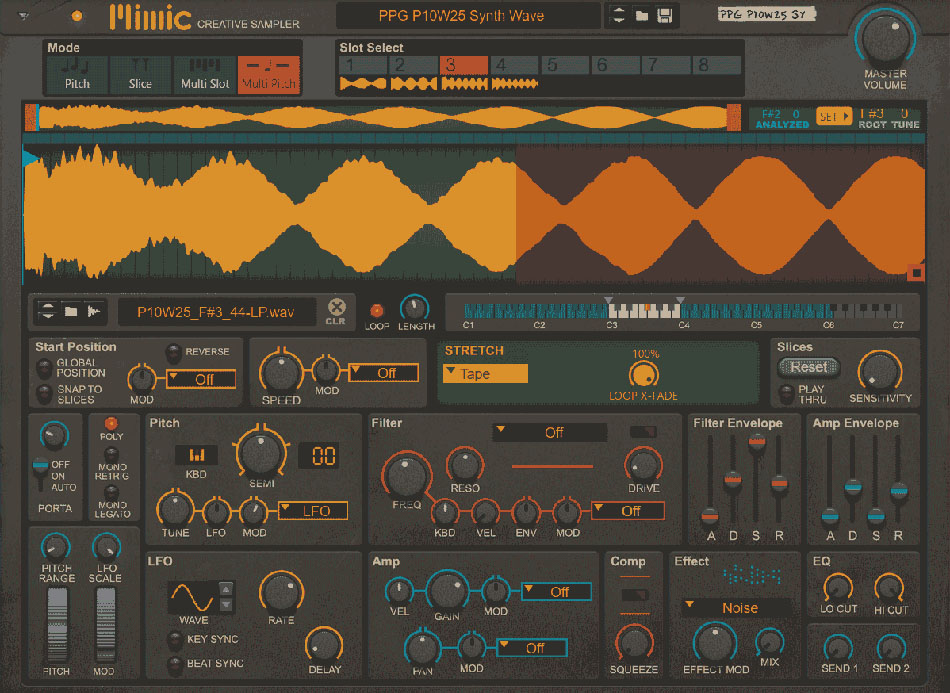This screenshot has width=950, height=693.
Task: Toggle the REVERSE button
Action: click(x=173, y=352)
